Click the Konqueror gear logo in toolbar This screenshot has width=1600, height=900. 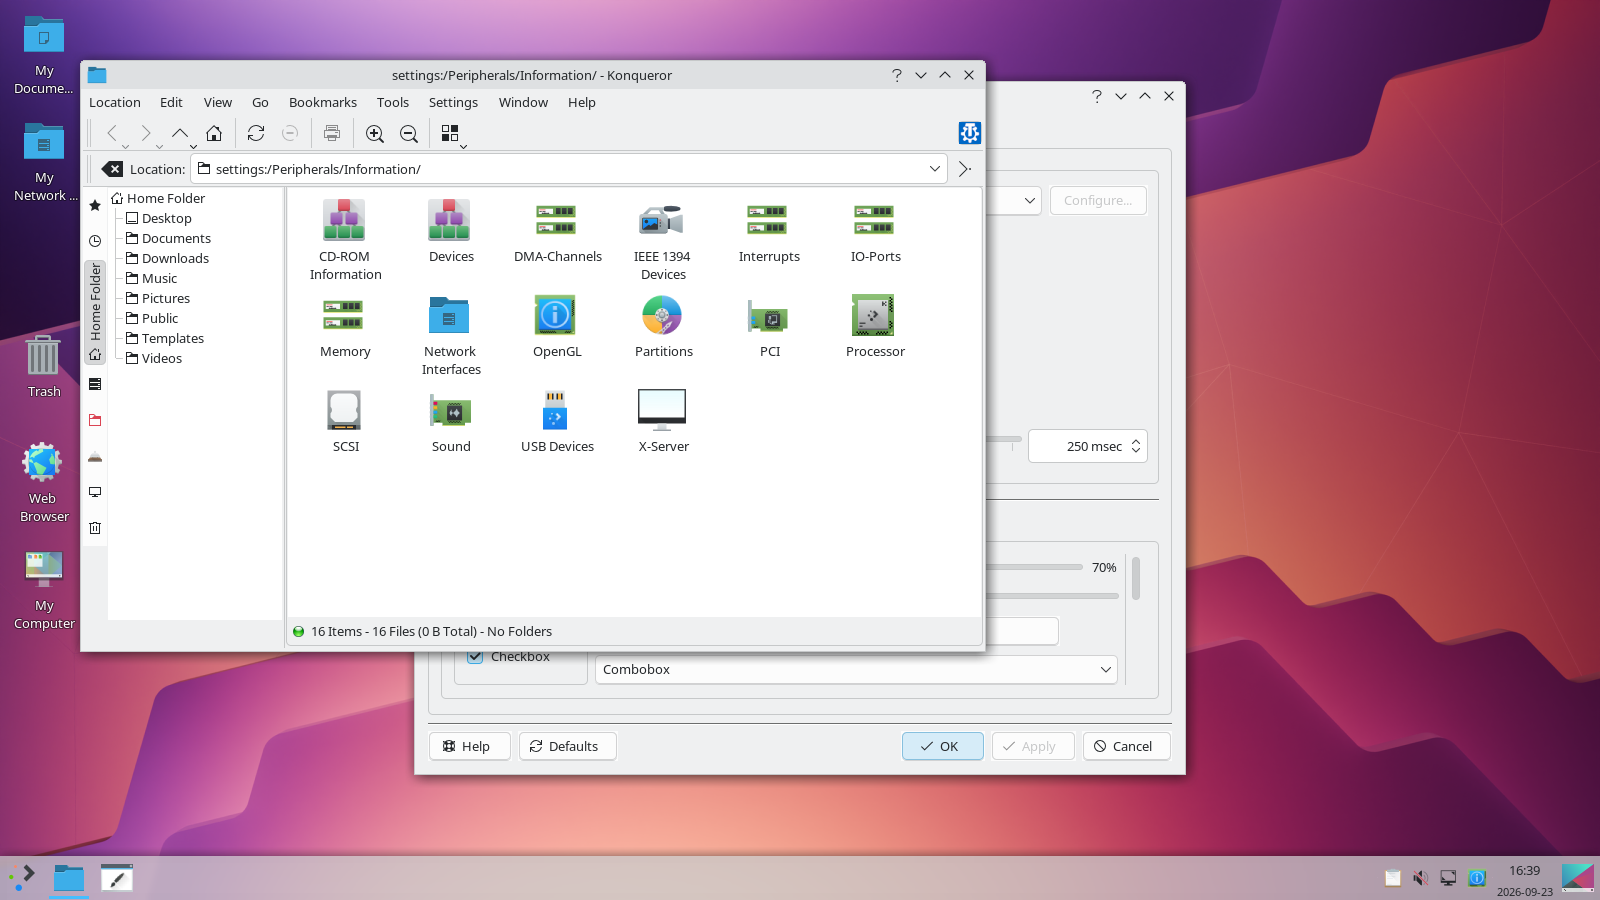tap(969, 133)
